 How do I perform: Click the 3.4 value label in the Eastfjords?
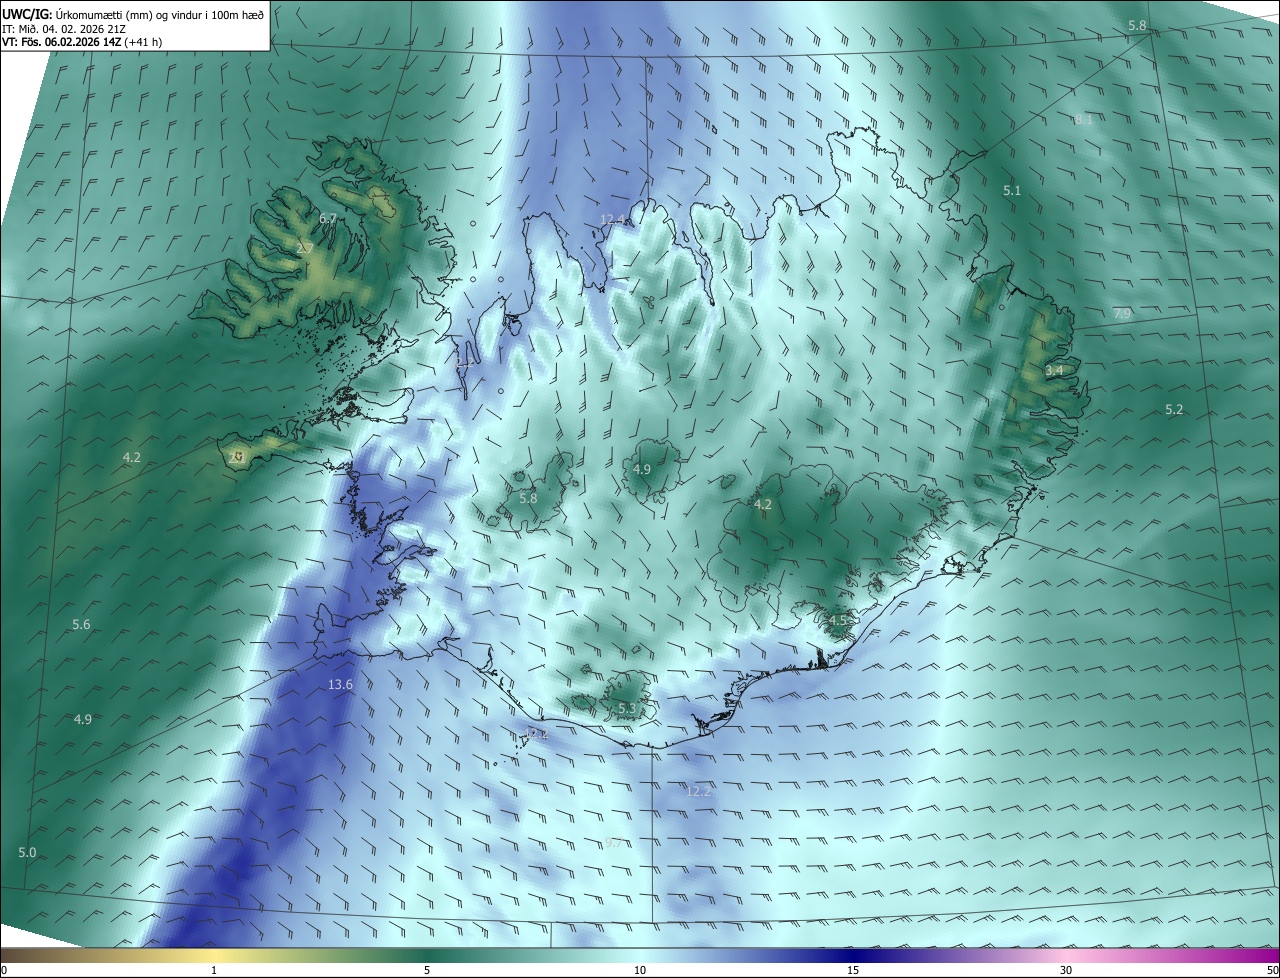tap(1054, 371)
